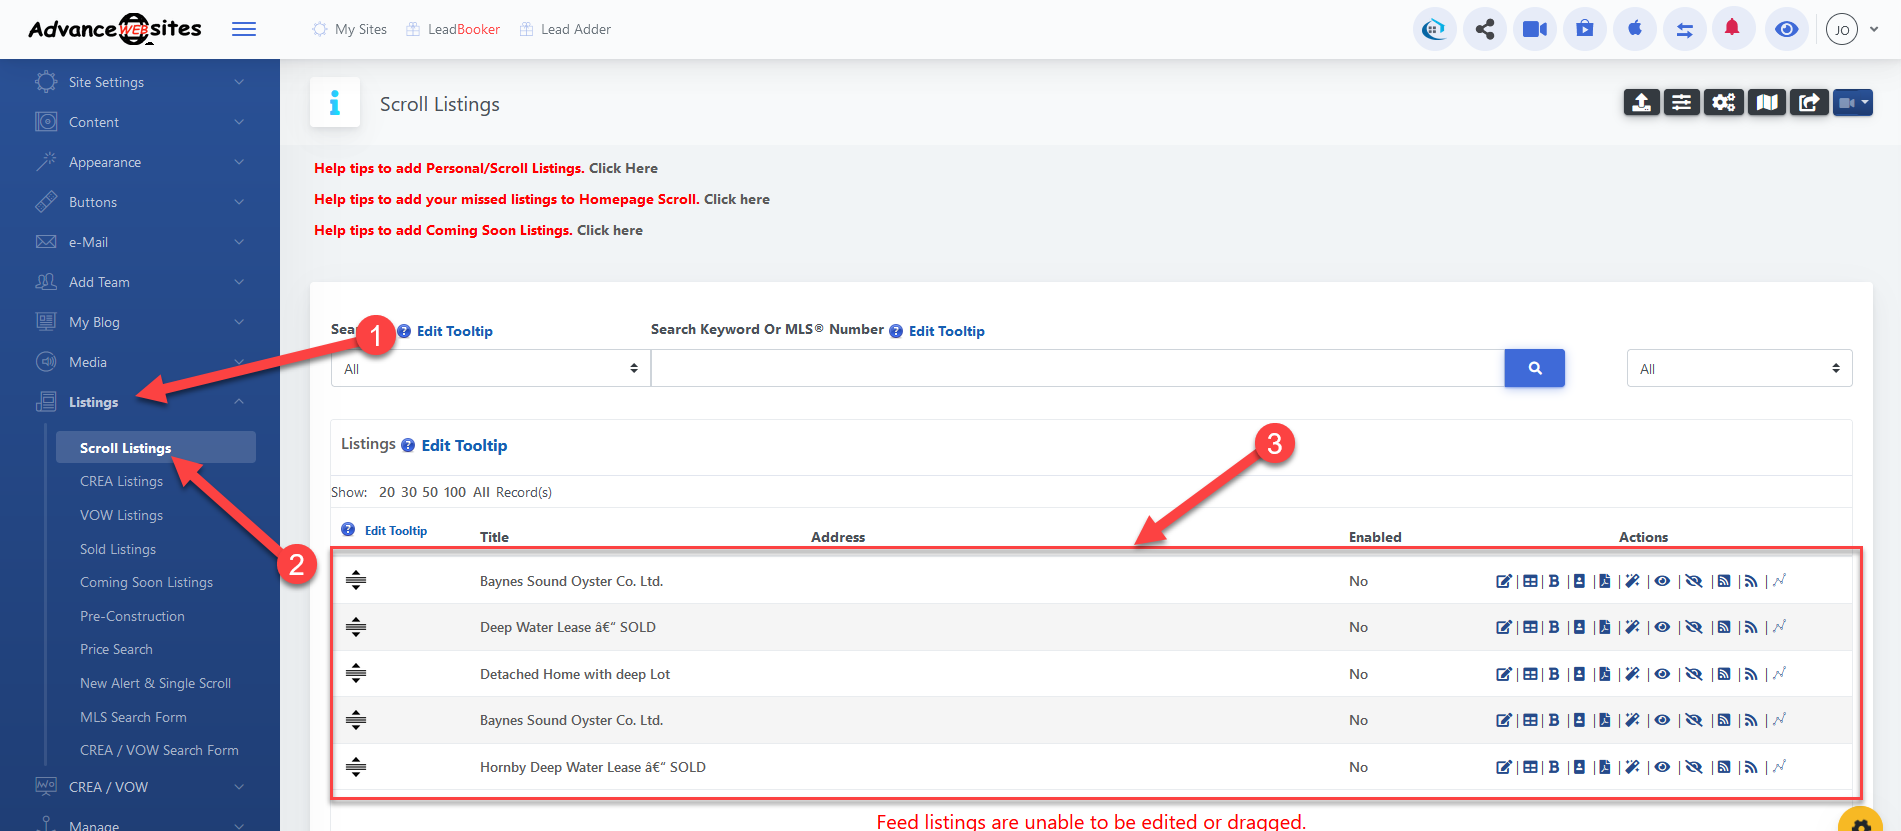Click the PDF icon for Hornby Deep Water Lease

coord(1605,767)
